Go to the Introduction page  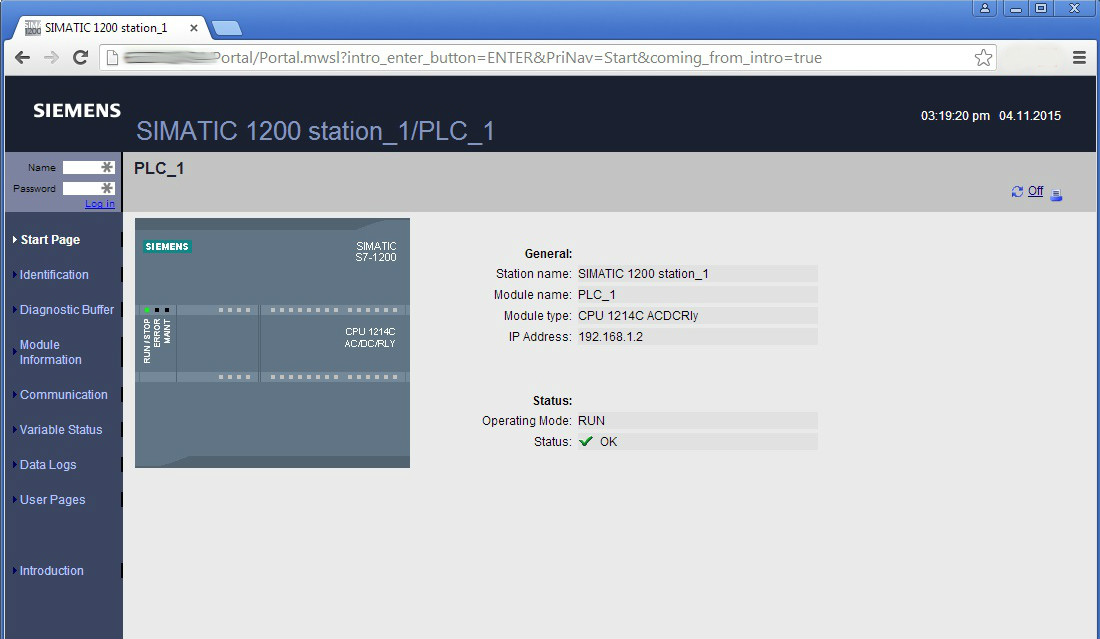point(51,571)
